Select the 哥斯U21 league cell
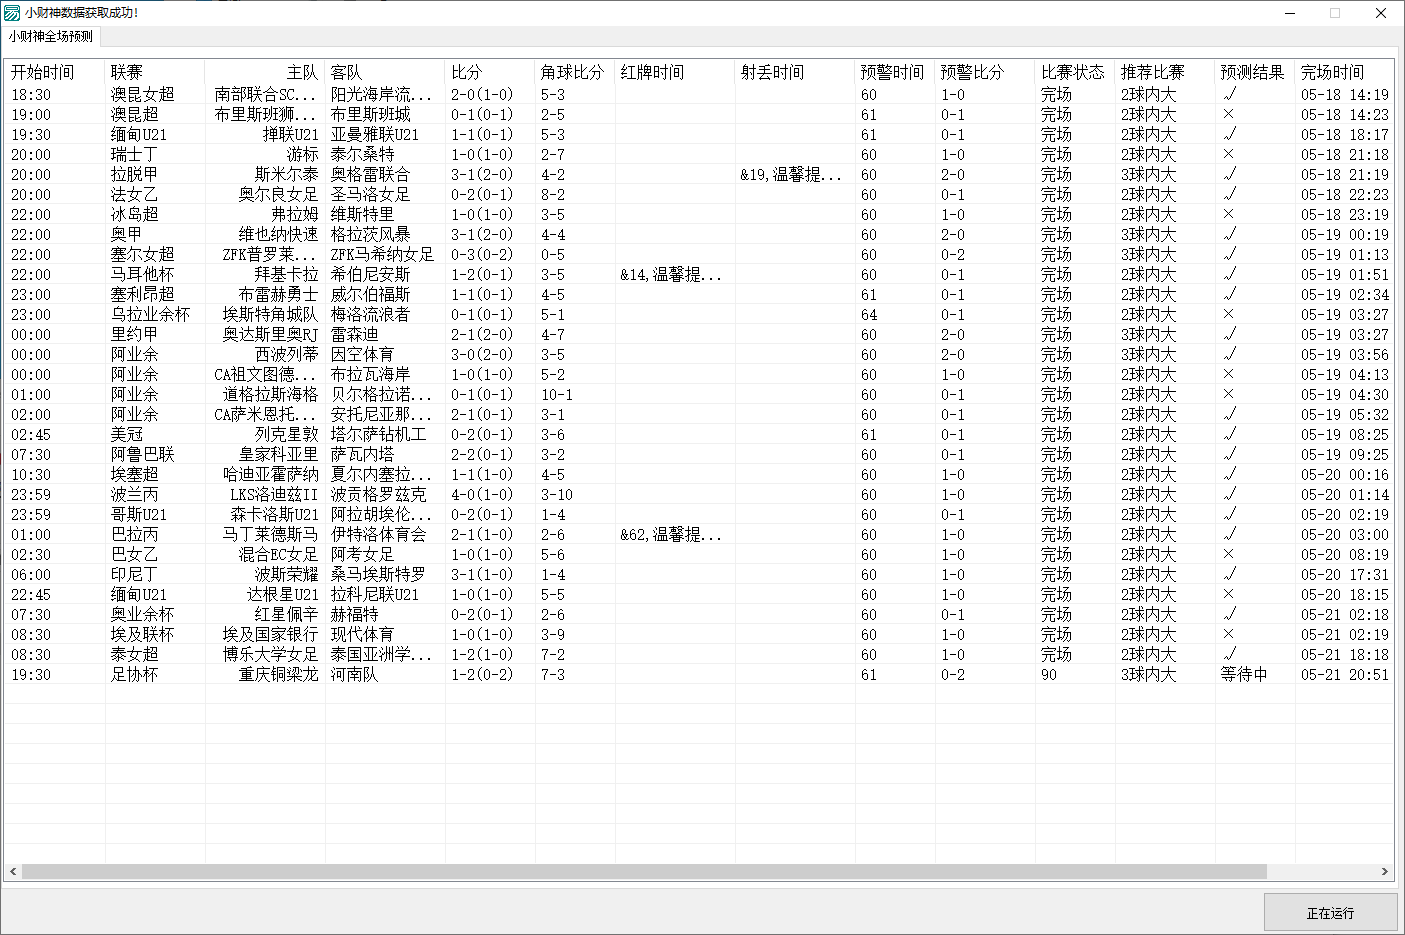1405x935 pixels. (x=138, y=514)
